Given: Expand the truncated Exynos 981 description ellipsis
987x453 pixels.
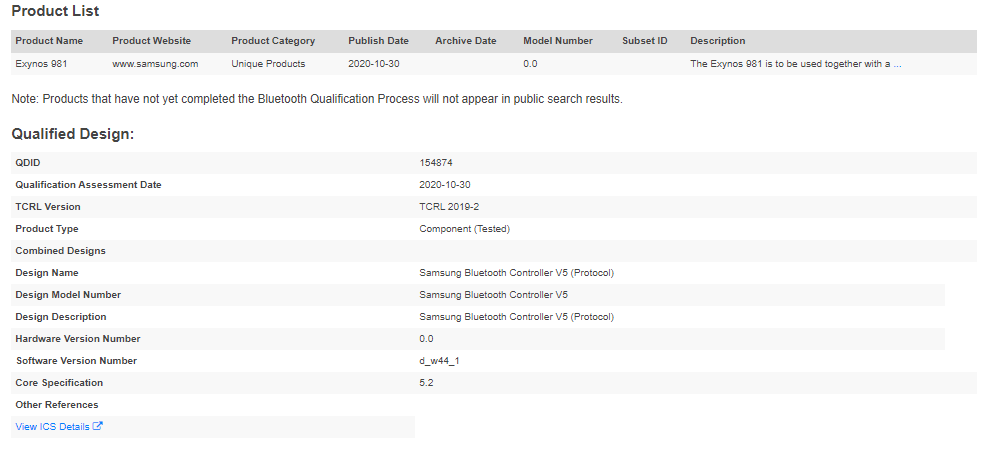Looking at the screenshot, I should [x=897, y=64].
